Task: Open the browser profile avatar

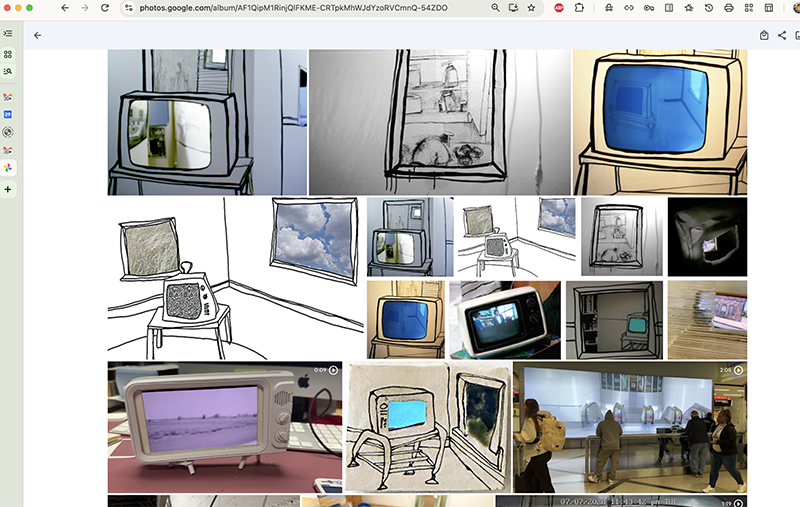Action: 796,8
